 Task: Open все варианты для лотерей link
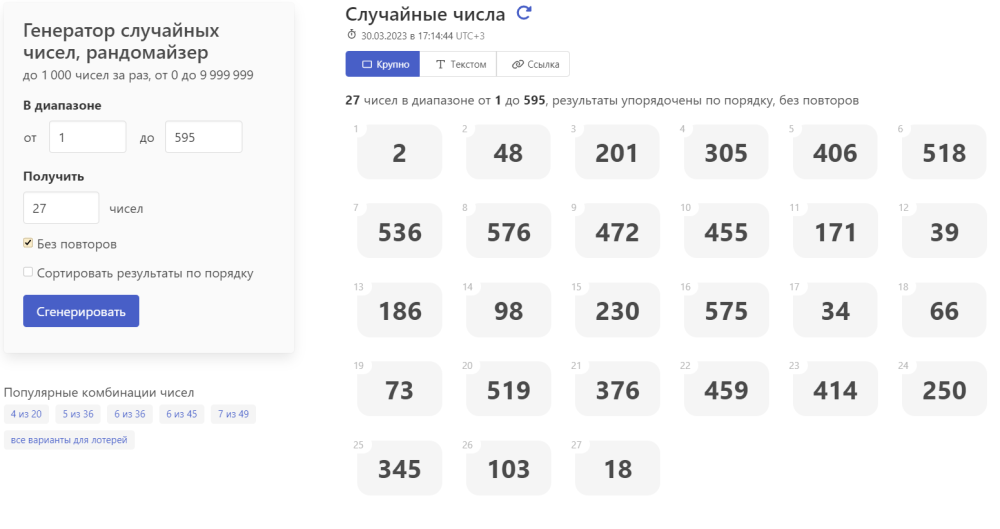[x=69, y=440]
